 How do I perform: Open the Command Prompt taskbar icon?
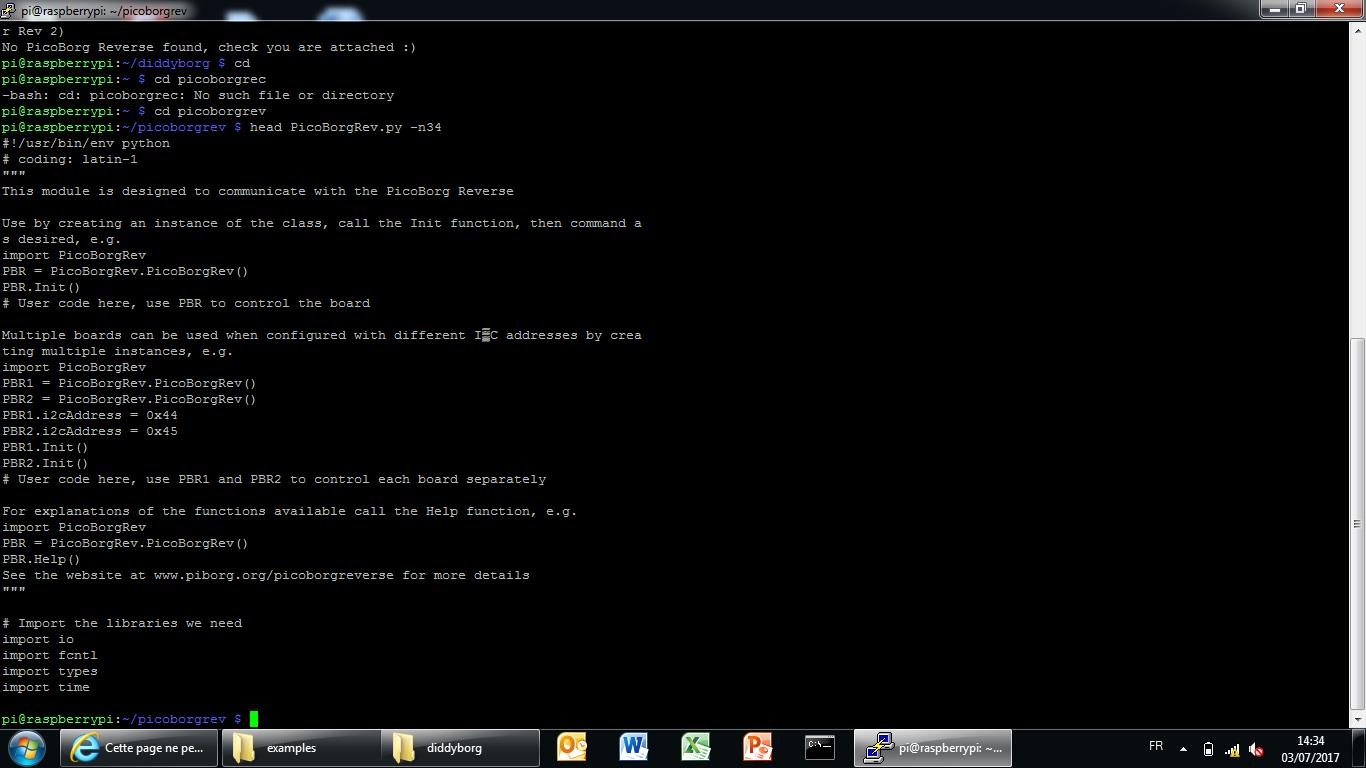[819, 747]
